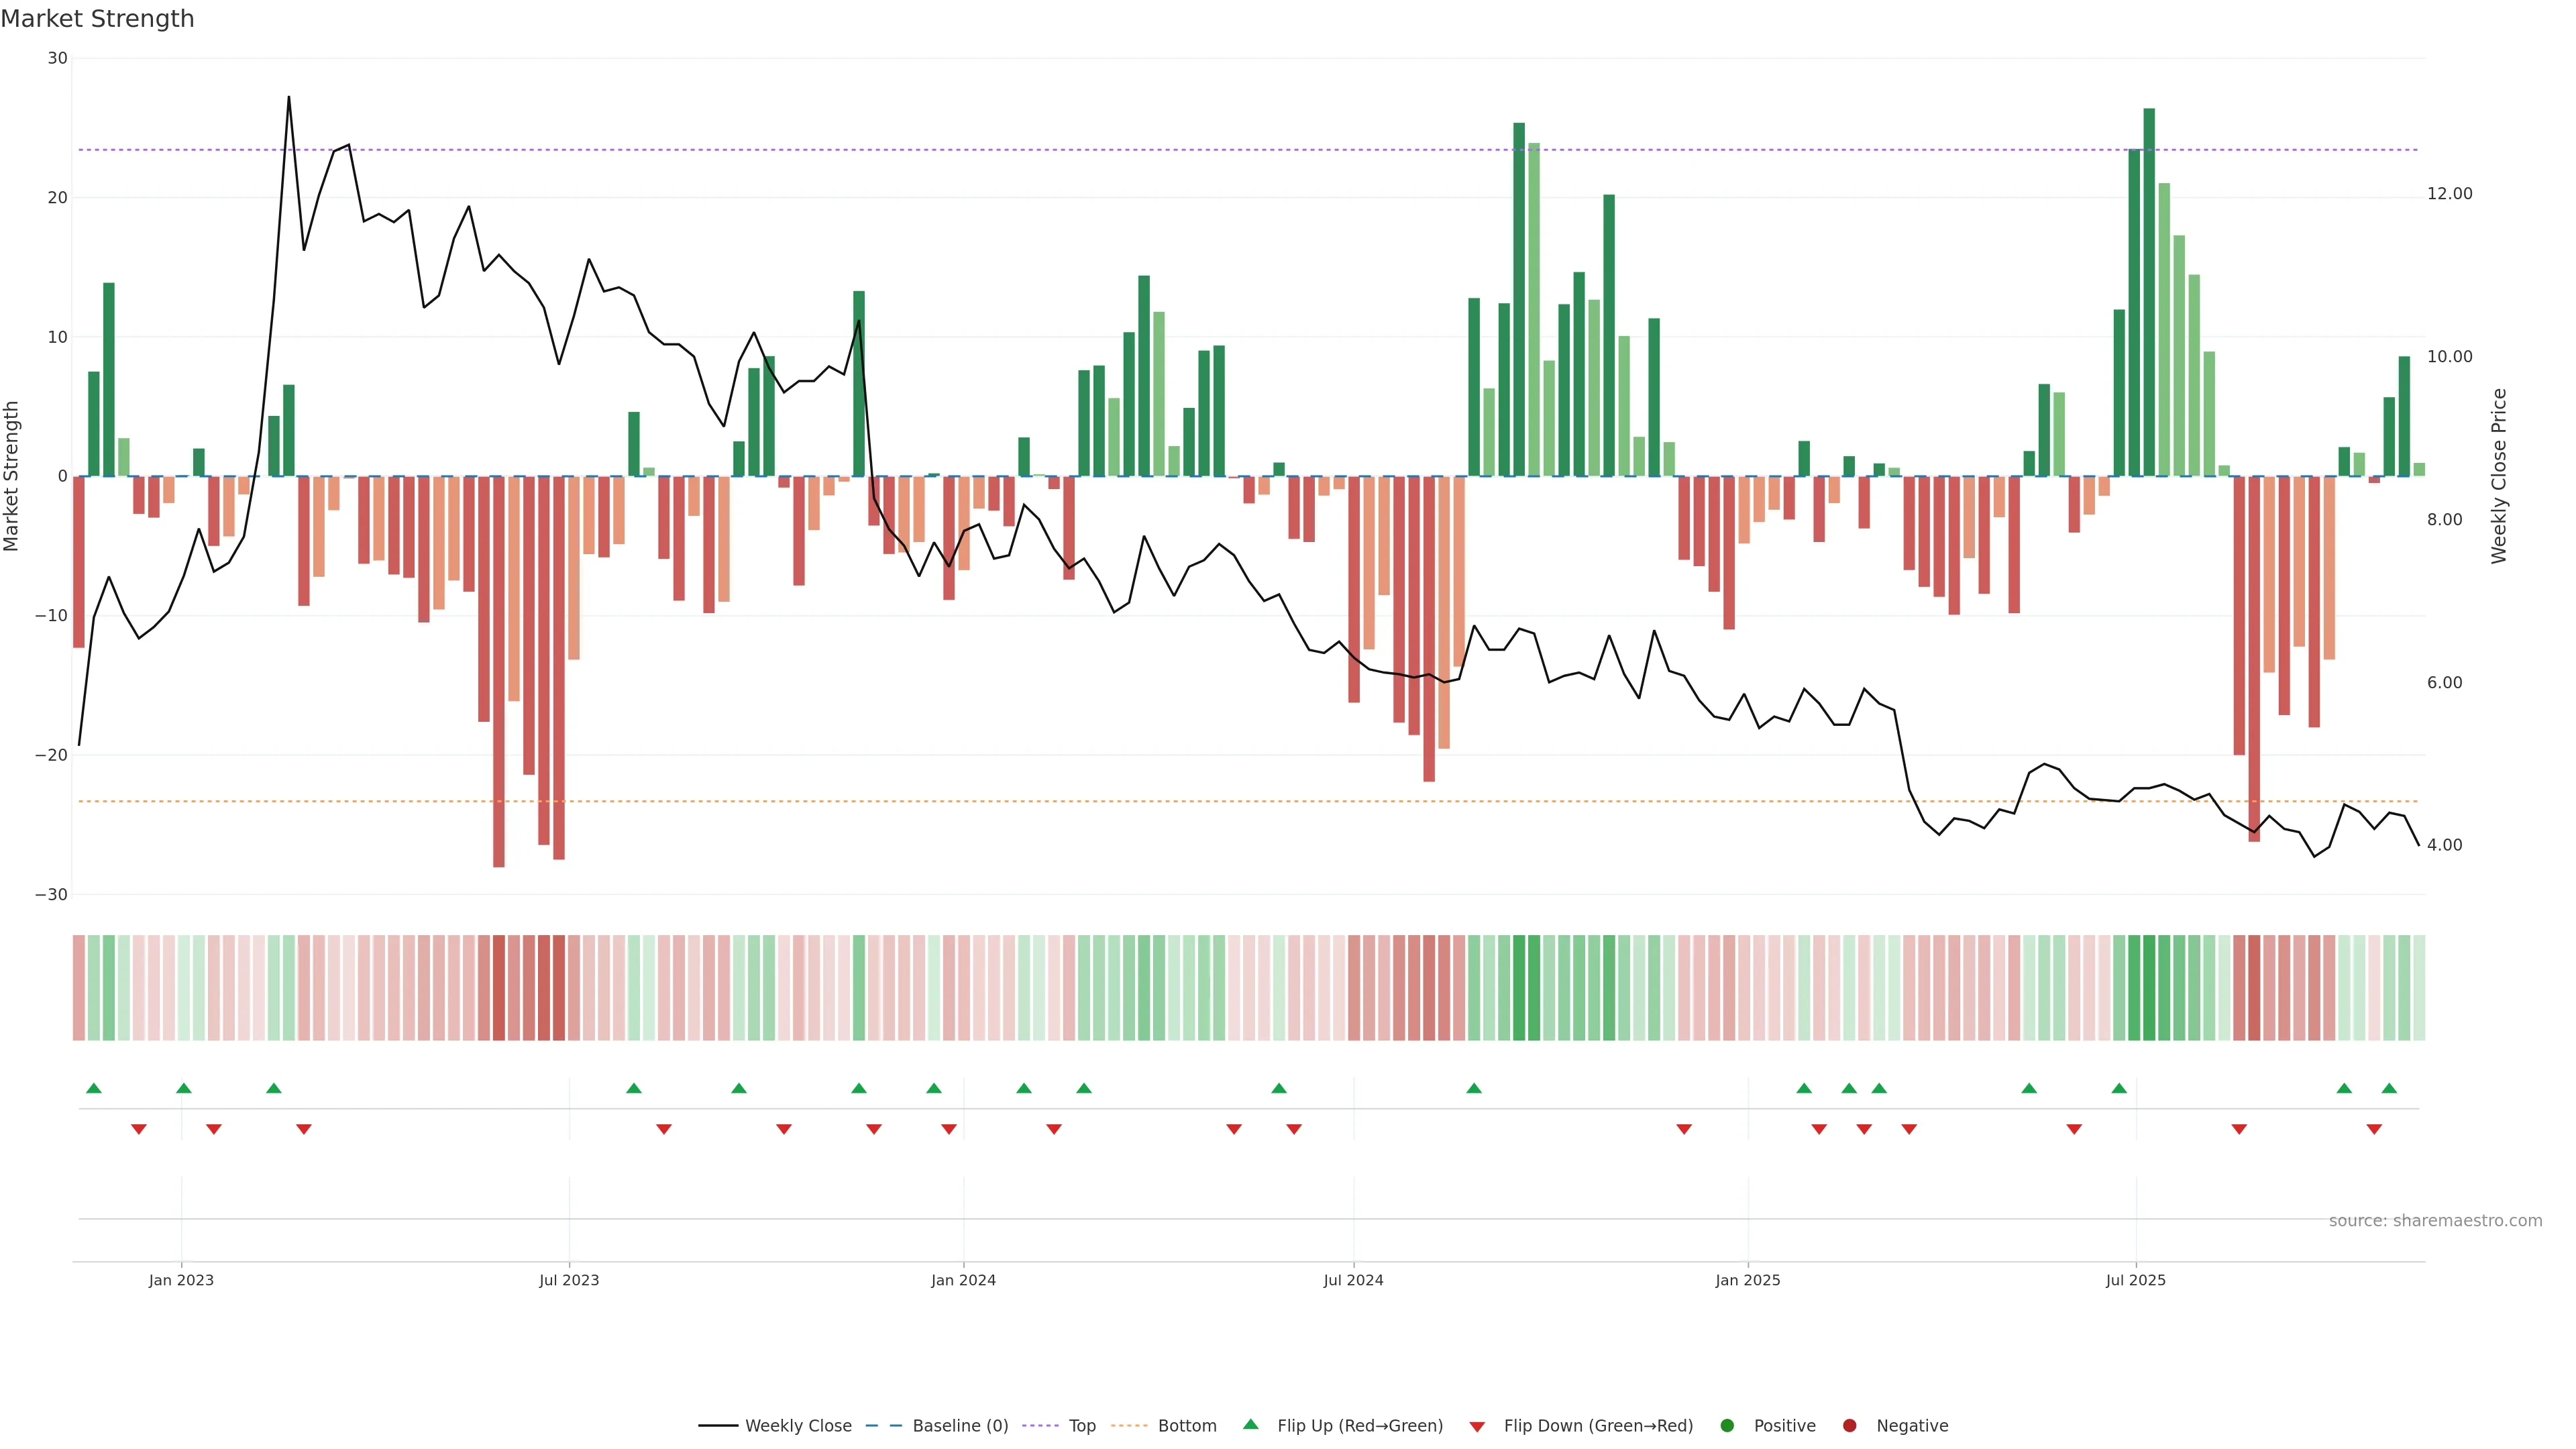Click the Jul 2025 x-axis label
Viewport: 2576px width, 1449px height.
[x=2135, y=1280]
